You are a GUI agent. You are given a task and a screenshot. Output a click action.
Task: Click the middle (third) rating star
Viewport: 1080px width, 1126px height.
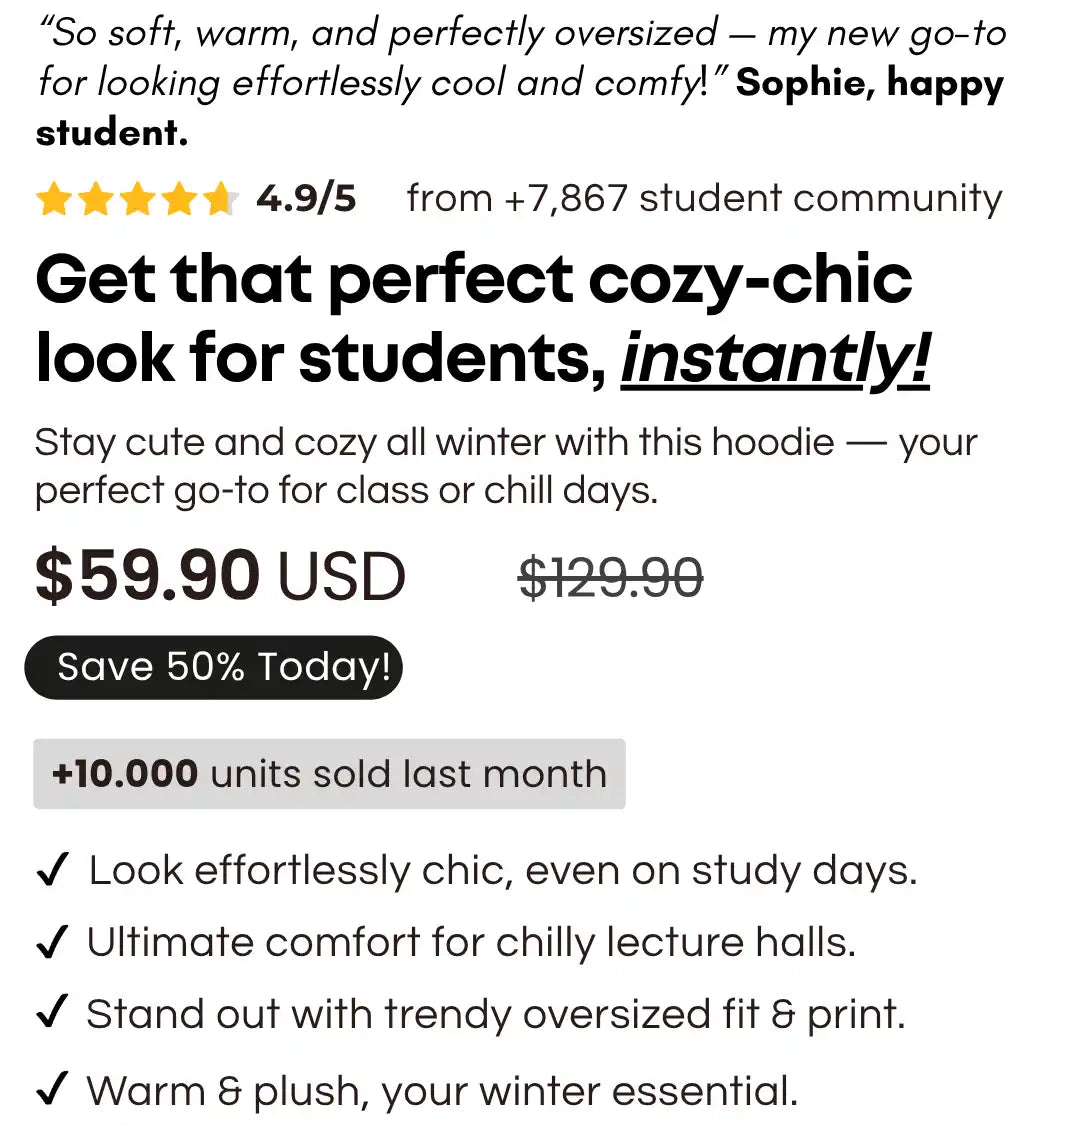(136, 201)
